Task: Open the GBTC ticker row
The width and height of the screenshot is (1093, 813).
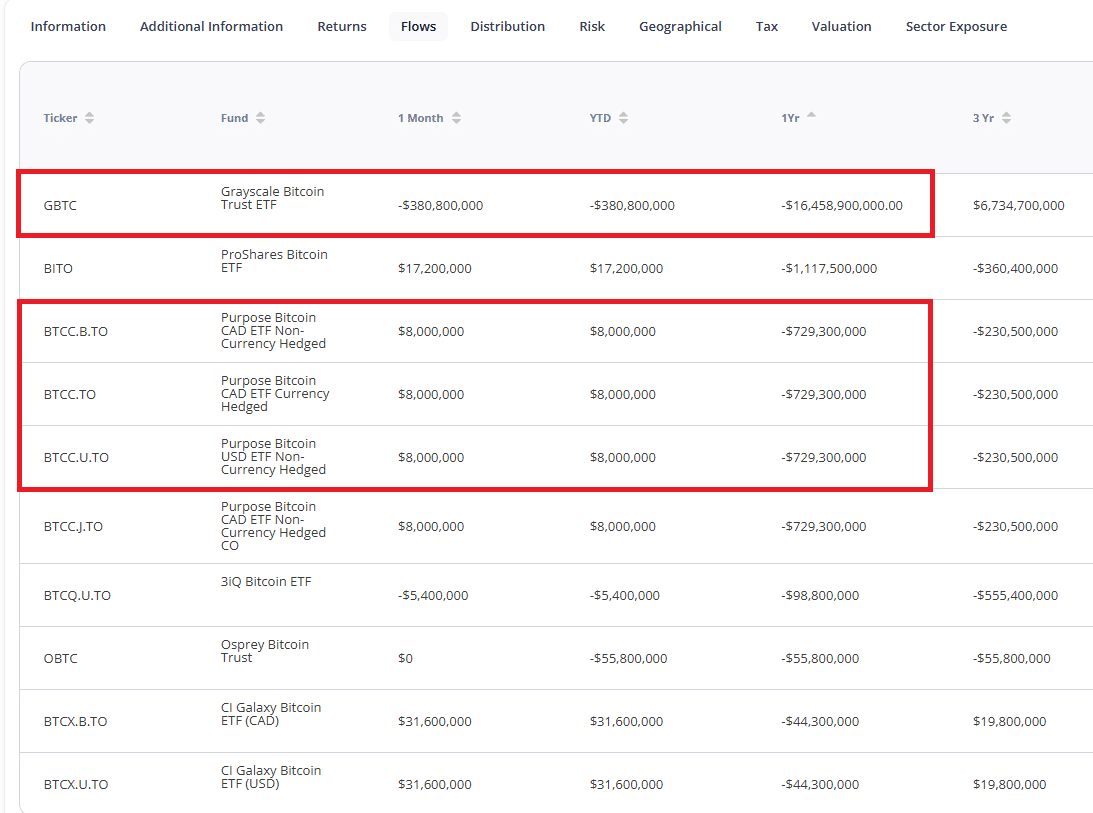Action: (x=60, y=206)
